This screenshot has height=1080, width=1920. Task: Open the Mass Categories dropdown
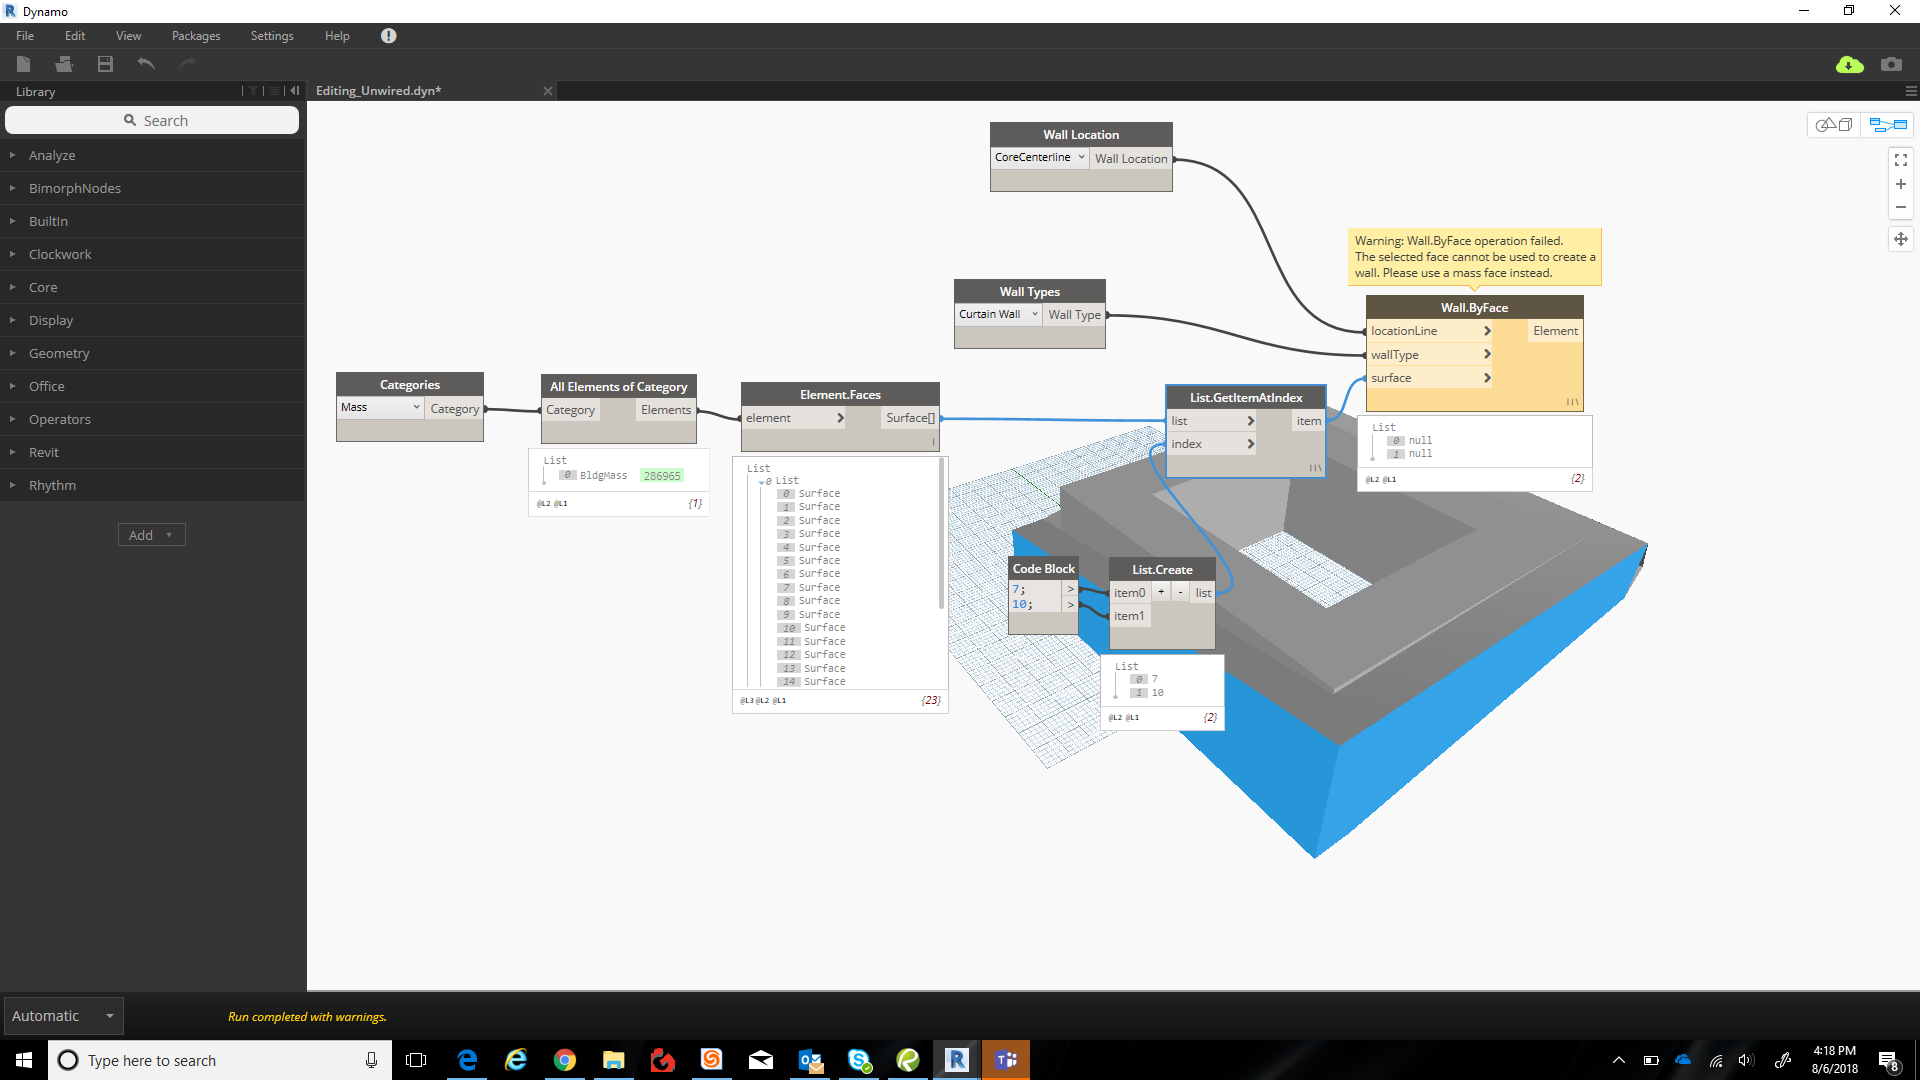pos(380,407)
